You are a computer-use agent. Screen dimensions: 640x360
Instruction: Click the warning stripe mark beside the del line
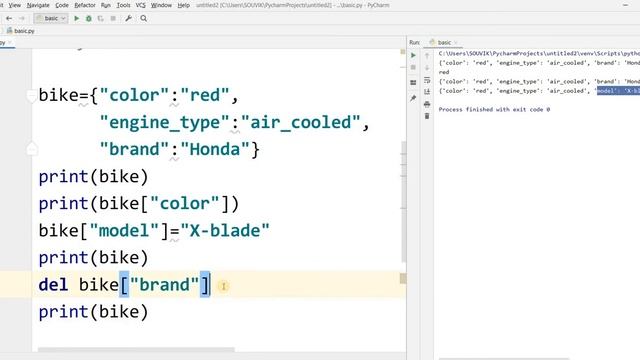pos(403,278)
